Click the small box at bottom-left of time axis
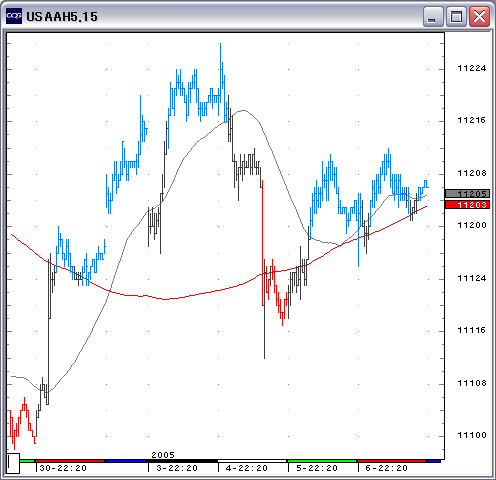The image size is (496, 480). coord(13,463)
